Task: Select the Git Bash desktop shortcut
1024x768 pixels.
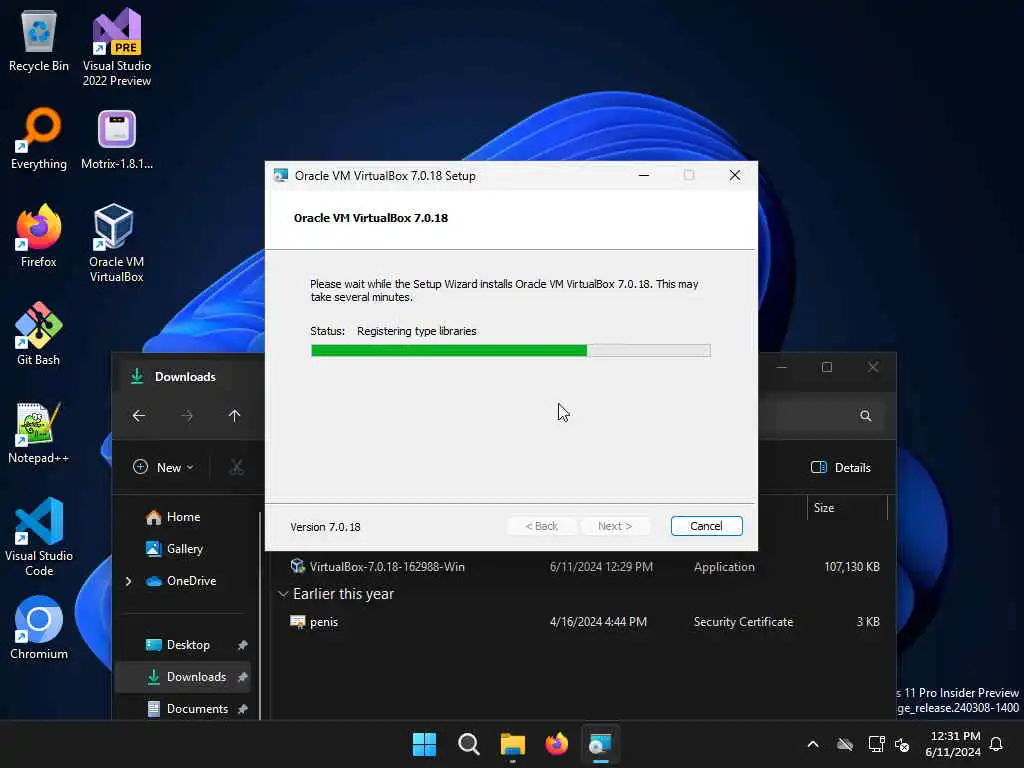Action: tap(39, 334)
